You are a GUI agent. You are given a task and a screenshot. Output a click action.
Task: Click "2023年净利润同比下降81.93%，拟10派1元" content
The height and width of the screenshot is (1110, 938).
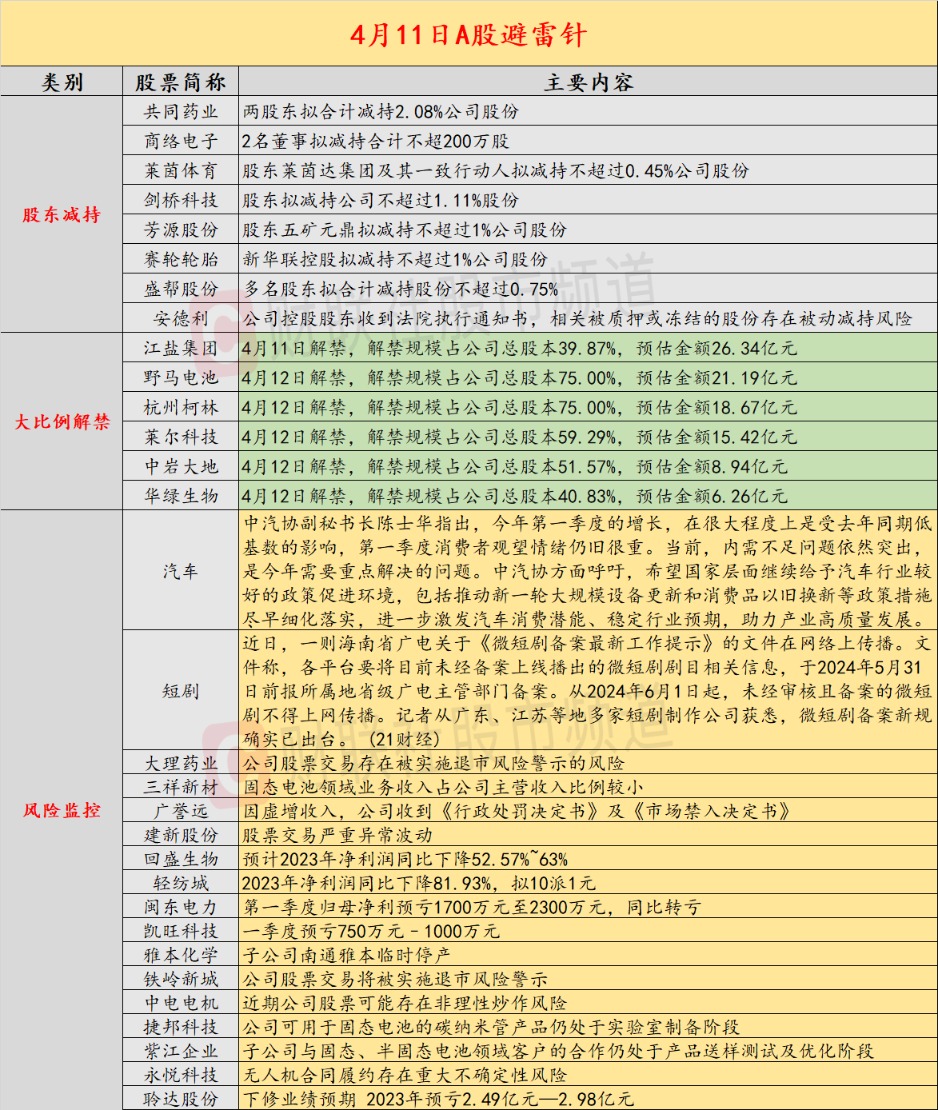pyautogui.click(x=418, y=883)
